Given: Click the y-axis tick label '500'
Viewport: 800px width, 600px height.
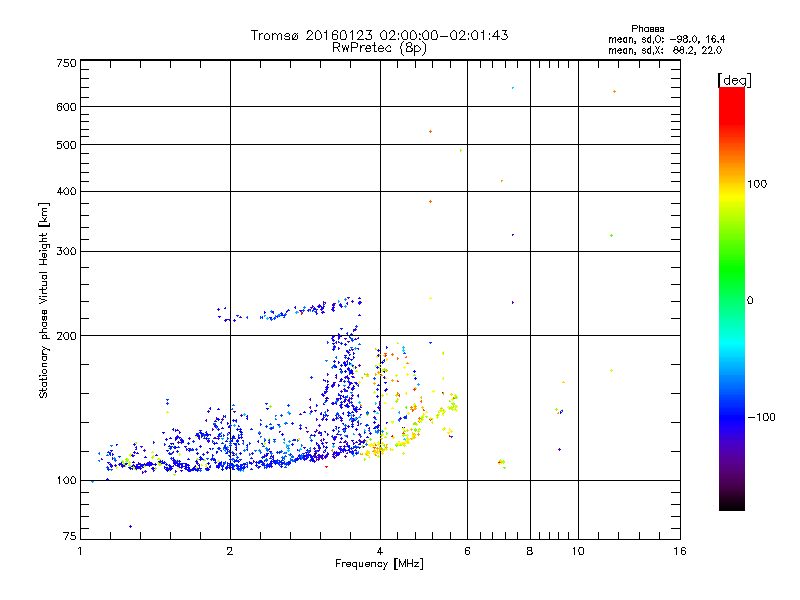Looking at the screenshot, I should point(66,145).
